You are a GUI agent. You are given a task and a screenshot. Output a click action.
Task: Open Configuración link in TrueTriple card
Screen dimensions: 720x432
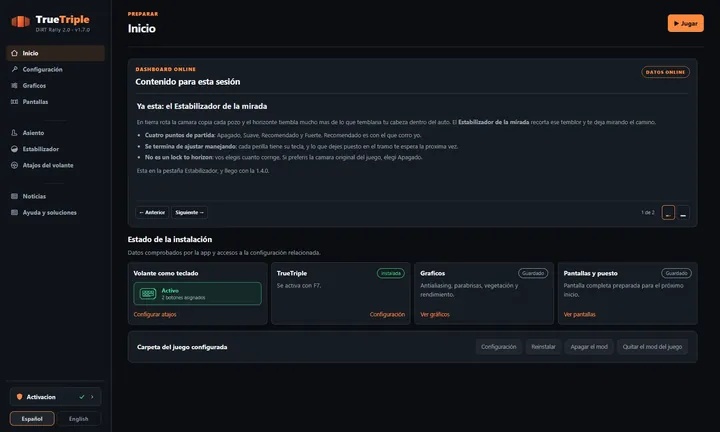tap(387, 314)
